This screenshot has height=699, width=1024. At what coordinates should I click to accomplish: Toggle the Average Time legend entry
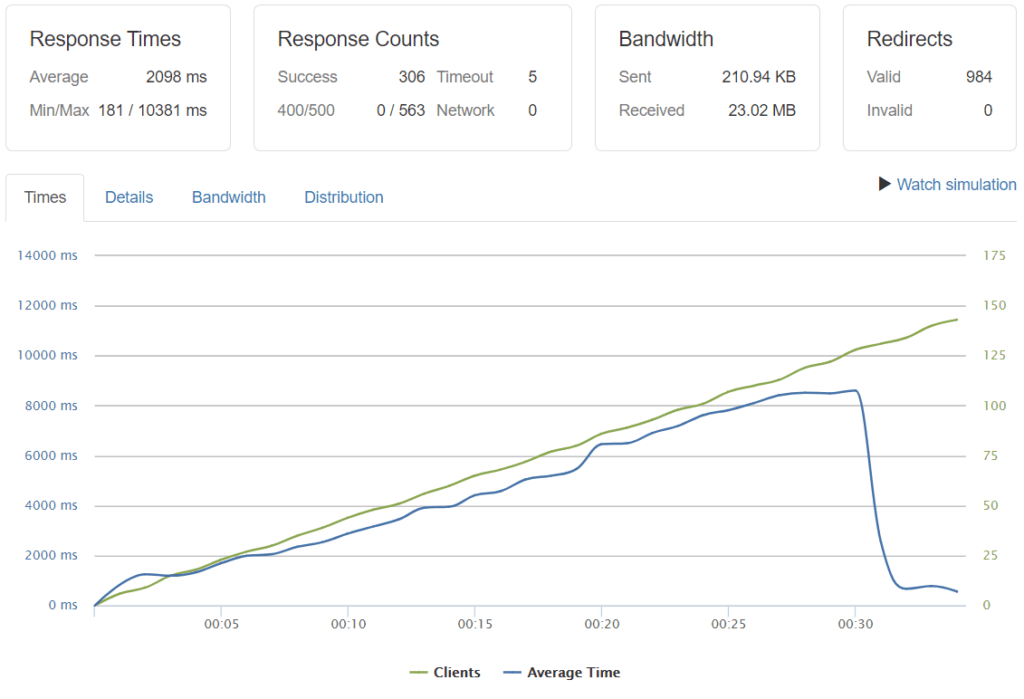pos(573,672)
